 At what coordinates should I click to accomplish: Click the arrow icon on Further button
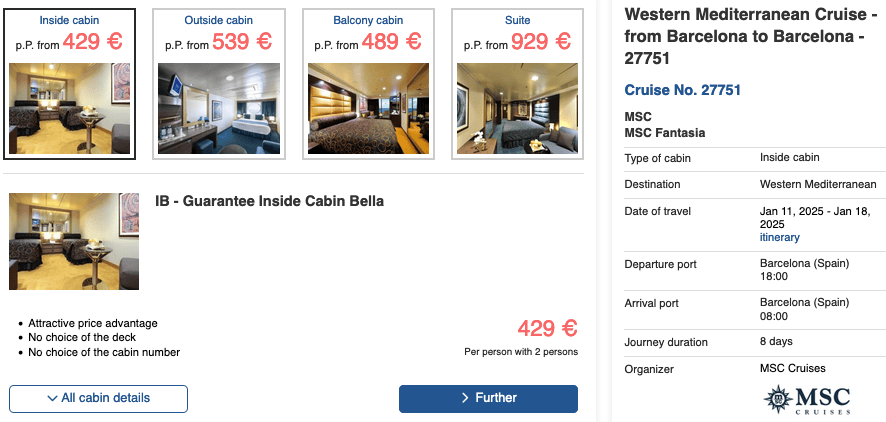coord(466,398)
